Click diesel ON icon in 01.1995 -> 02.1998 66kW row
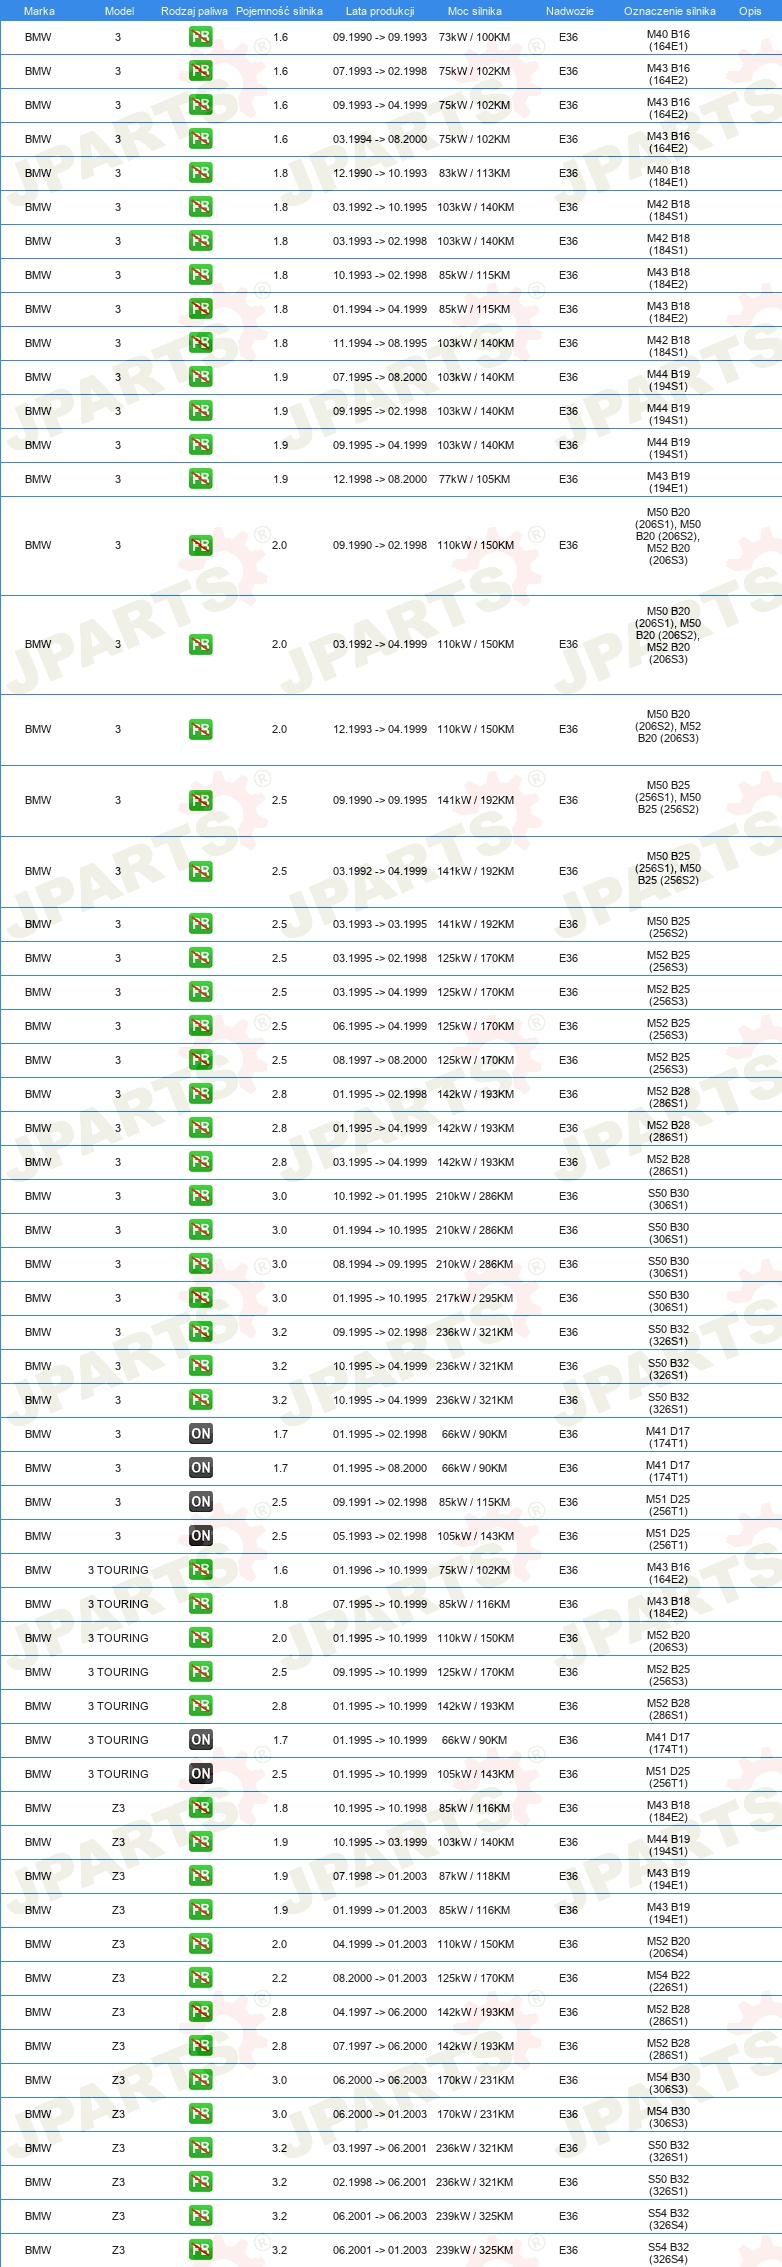The image size is (782, 2267). [x=200, y=1434]
